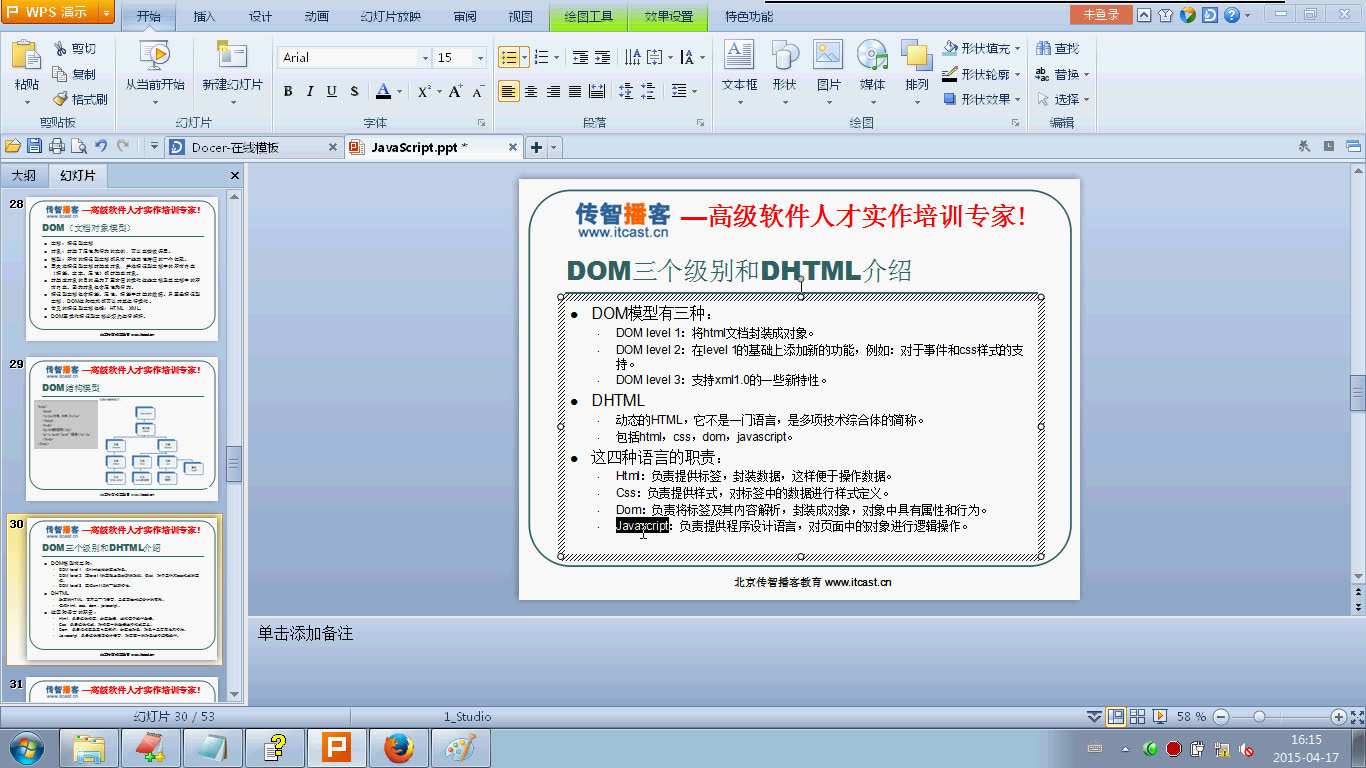Screen dimensions: 1366x768
Task: Open the Animation (动画) ribbon tab
Action: click(x=316, y=16)
